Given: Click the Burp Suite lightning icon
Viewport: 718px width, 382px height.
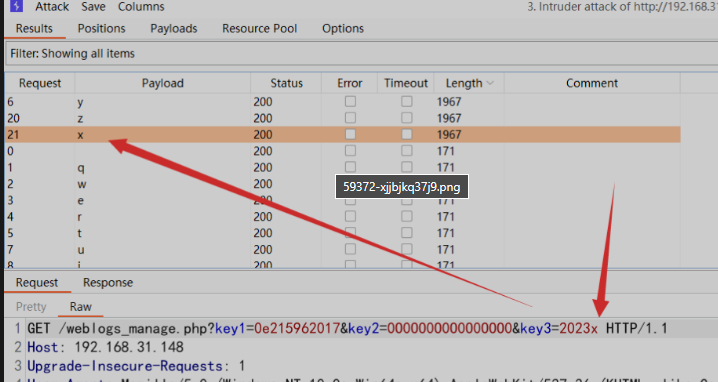Looking at the screenshot, I should pos(16,6).
